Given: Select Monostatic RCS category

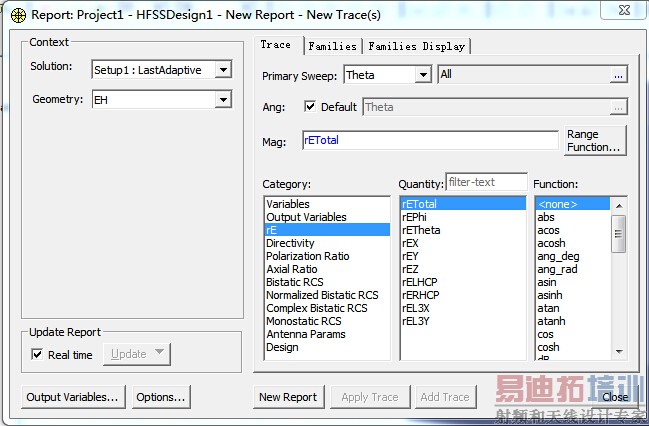Looking at the screenshot, I should coord(327,321).
